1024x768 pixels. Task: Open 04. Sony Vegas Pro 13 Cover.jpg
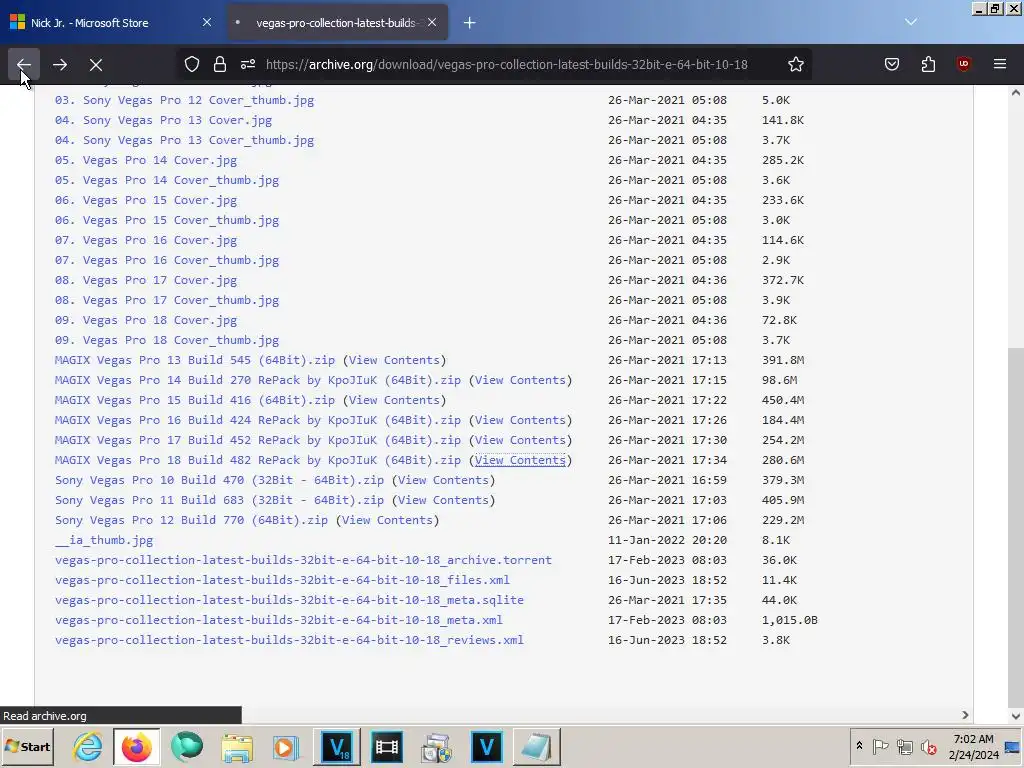pyautogui.click(x=163, y=120)
